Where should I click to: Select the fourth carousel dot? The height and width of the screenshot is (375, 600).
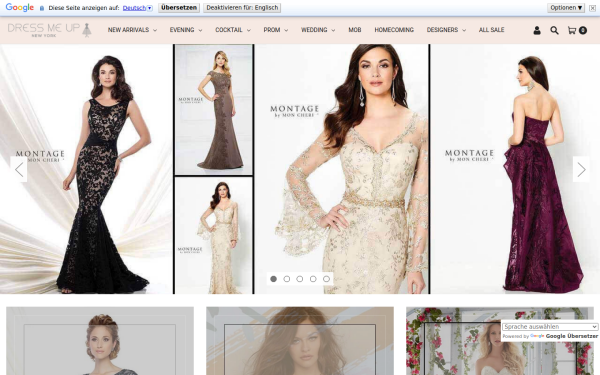pyautogui.click(x=313, y=279)
